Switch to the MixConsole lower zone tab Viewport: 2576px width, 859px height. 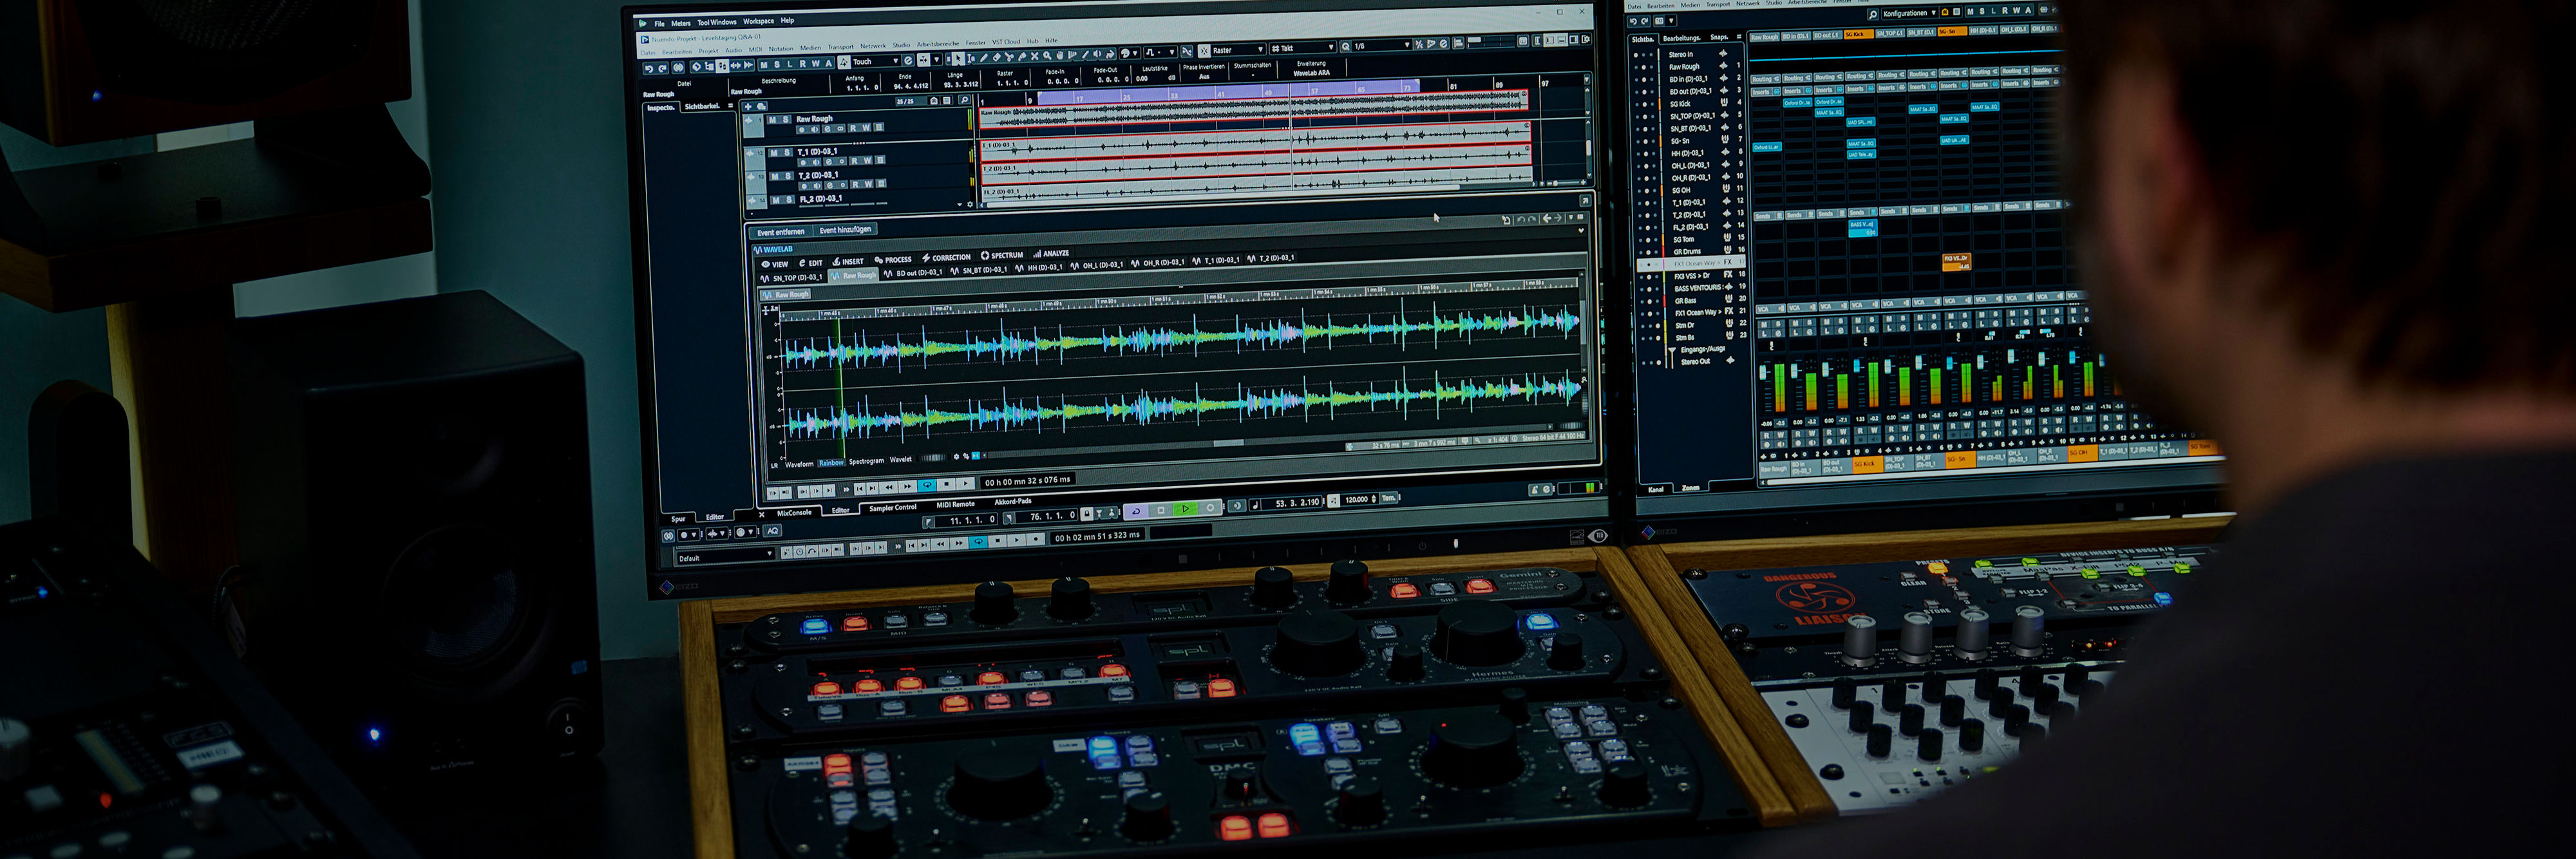[794, 513]
